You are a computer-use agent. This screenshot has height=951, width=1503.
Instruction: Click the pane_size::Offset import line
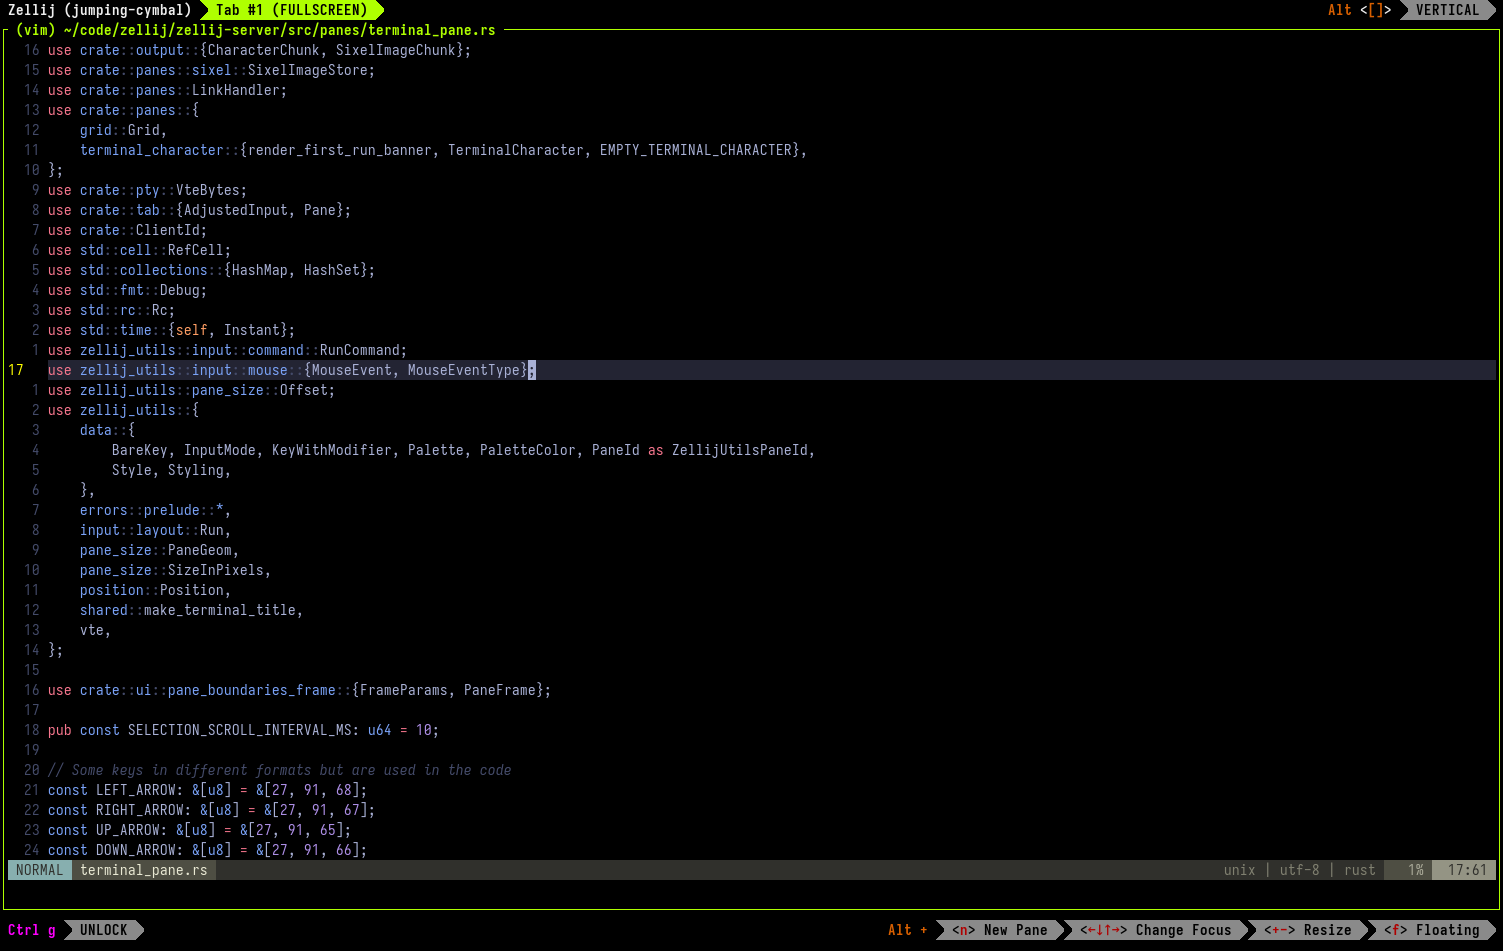[x=192, y=390]
